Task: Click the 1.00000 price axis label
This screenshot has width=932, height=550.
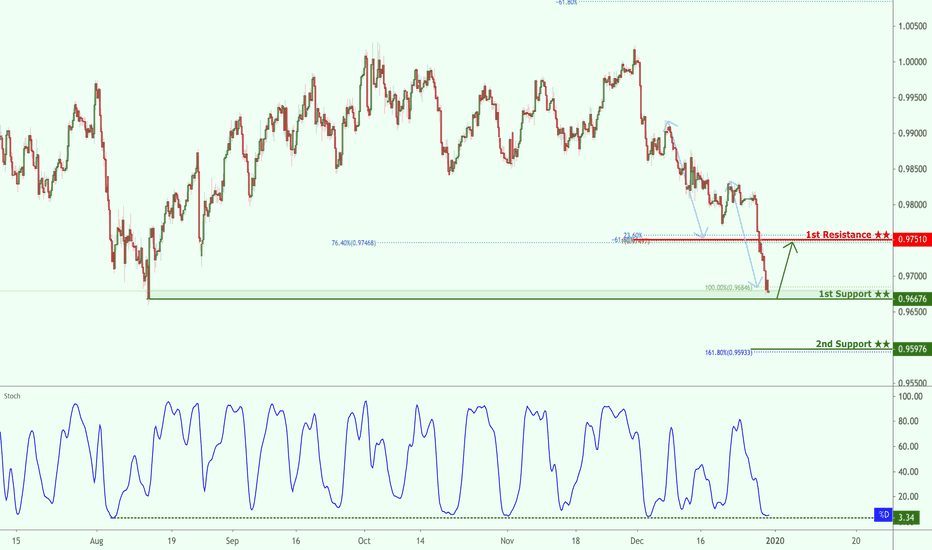Action: [x=912, y=62]
